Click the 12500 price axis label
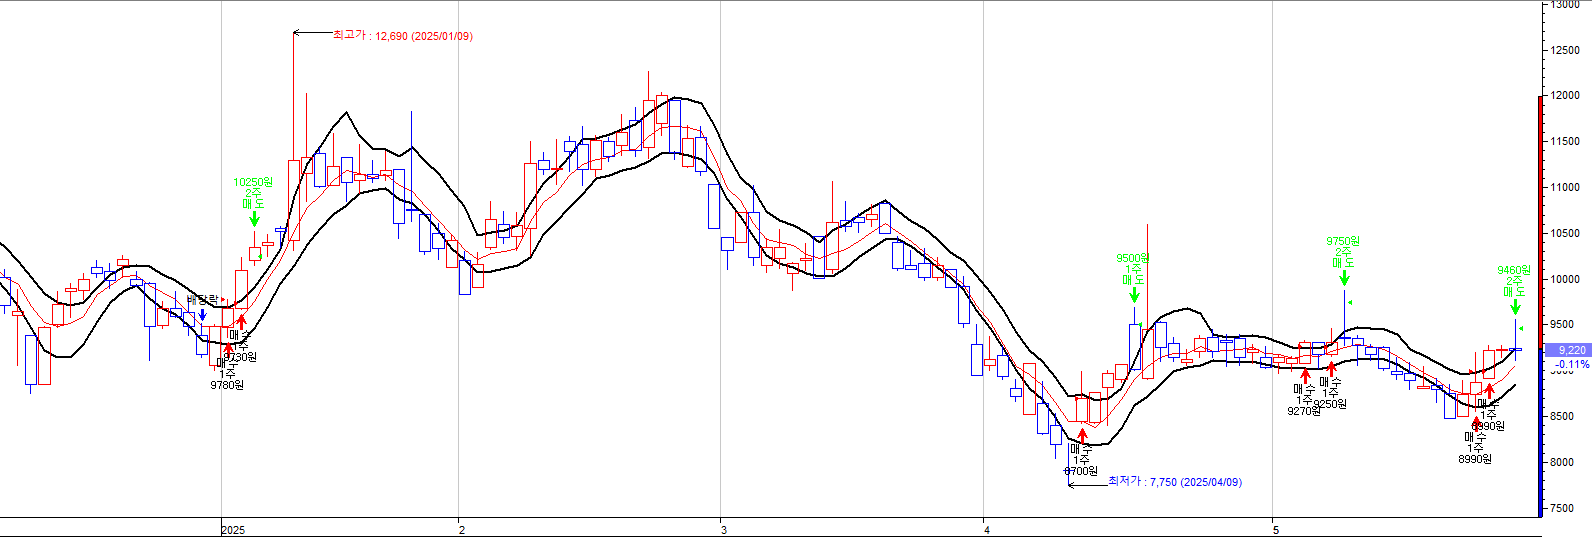 (x=1565, y=50)
